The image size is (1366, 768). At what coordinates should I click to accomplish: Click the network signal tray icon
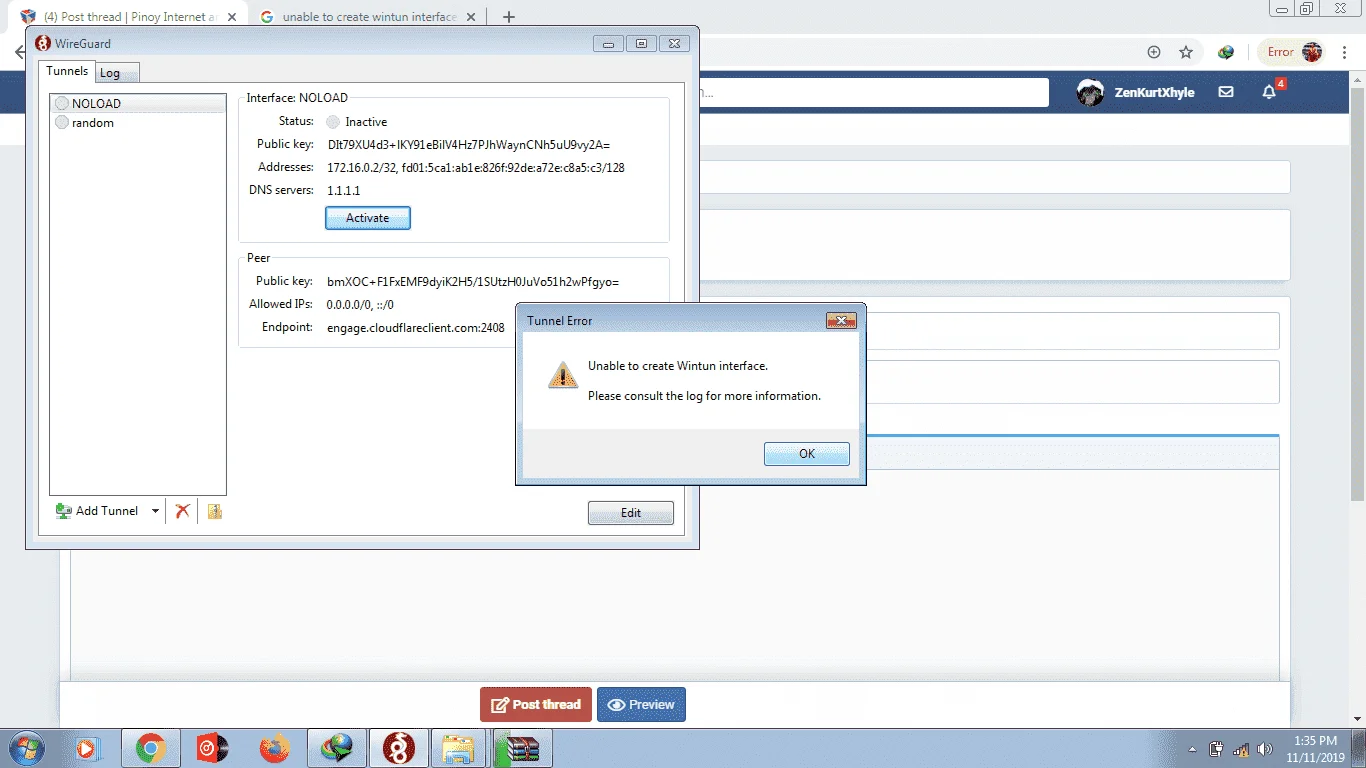pos(1241,748)
